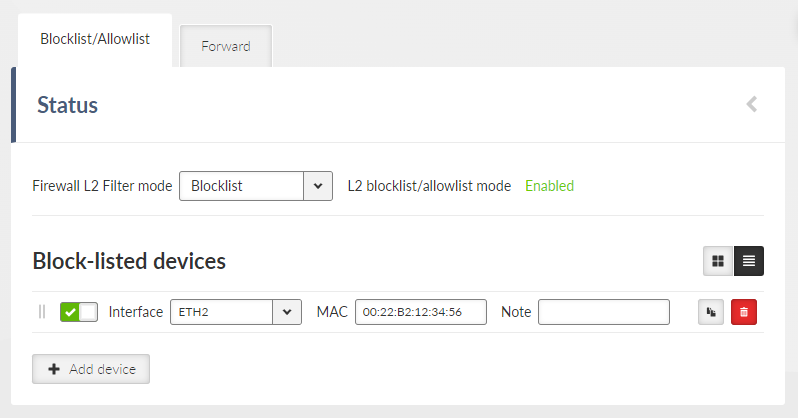The height and width of the screenshot is (418, 798).
Task: Delete the ETH2 block-listed device entry
Action: point(744,312)
